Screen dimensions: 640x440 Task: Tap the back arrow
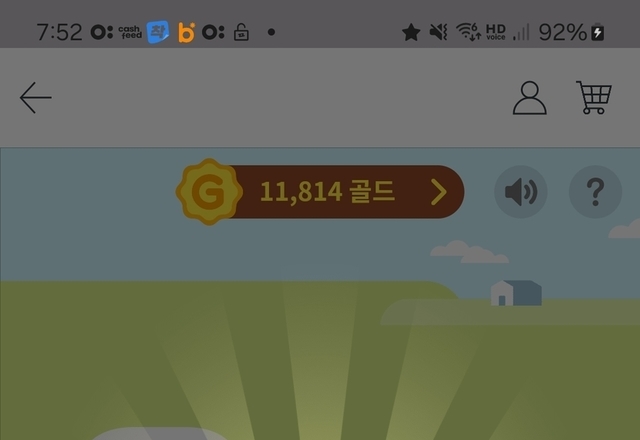[x=36, y=98]
